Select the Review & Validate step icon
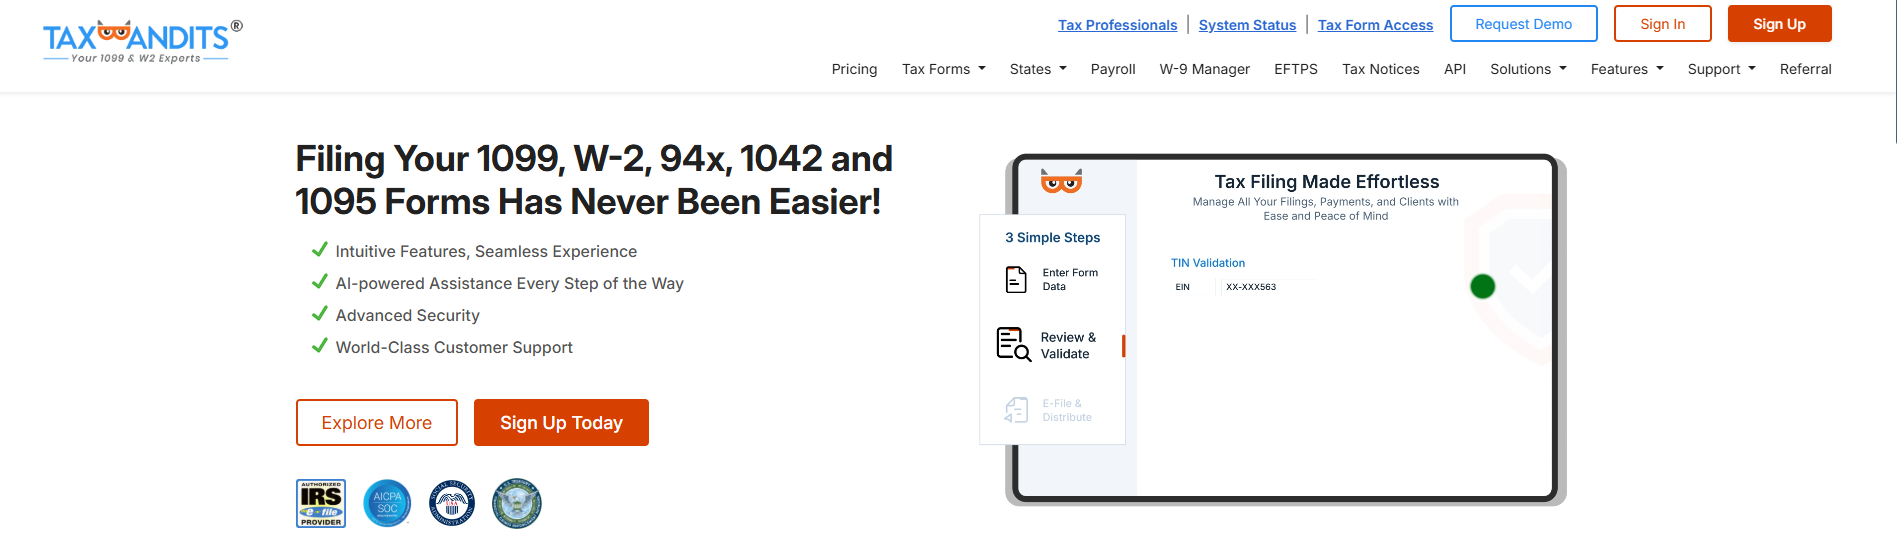 (x=1013, y=345)
